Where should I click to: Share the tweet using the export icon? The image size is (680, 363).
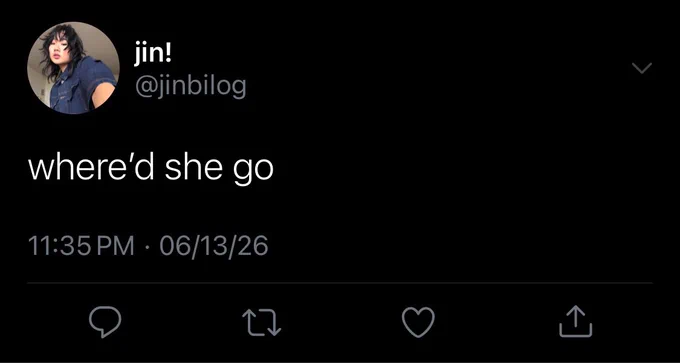tap(575, 321)
